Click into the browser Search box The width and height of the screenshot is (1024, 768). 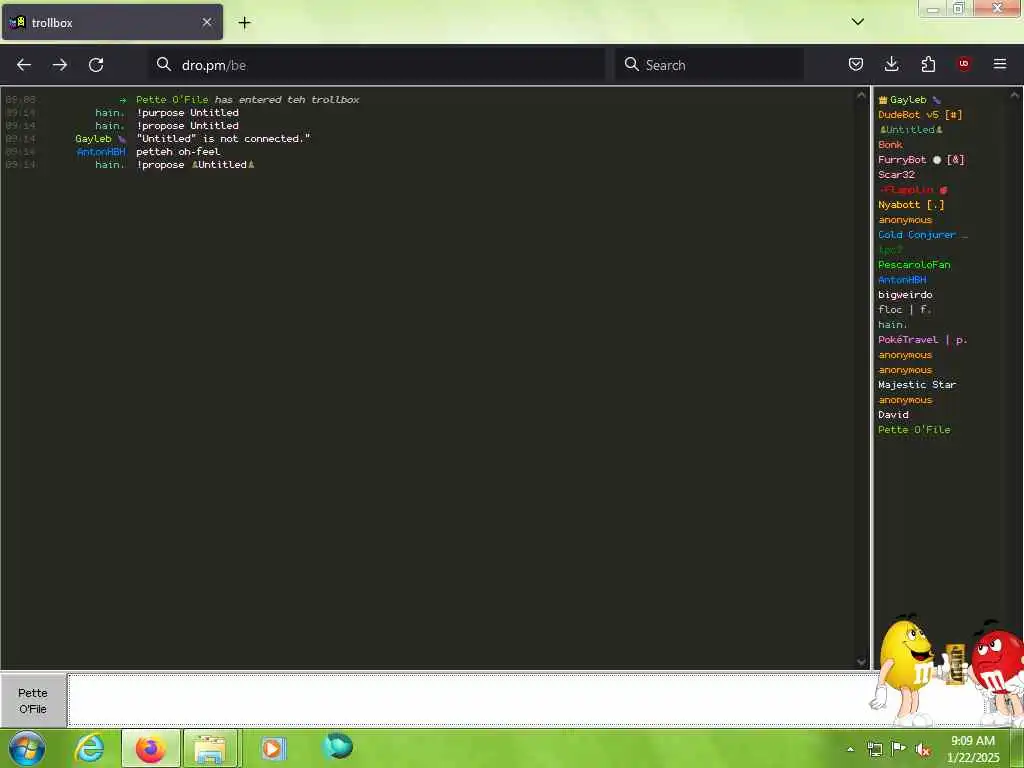tap(709, 65)
